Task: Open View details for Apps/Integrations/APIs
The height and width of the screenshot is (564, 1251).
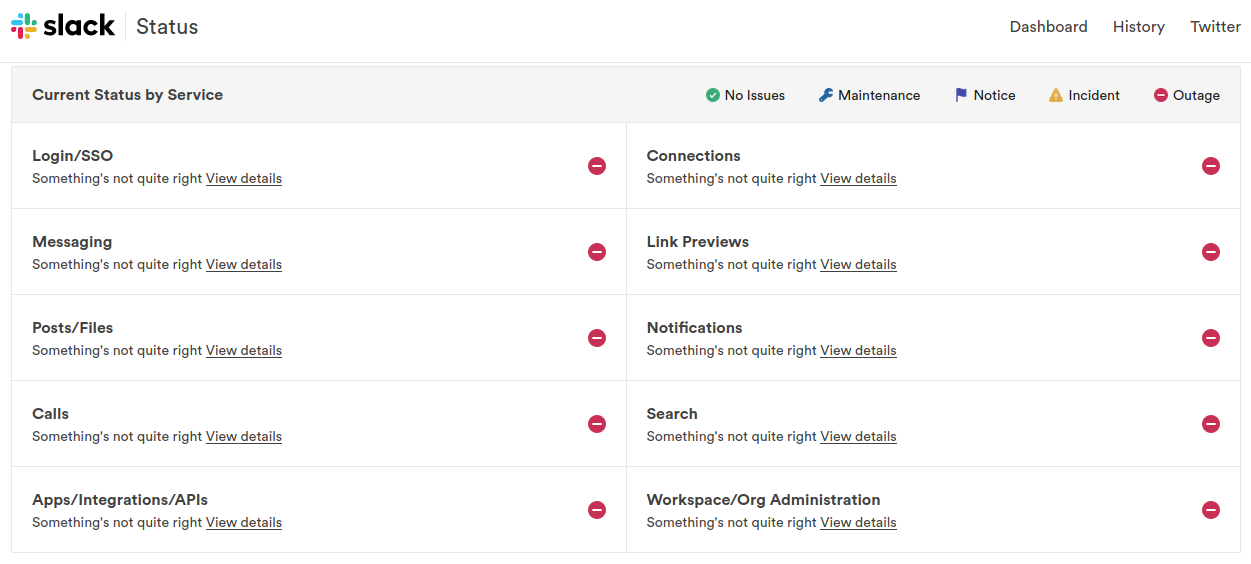Action: tap(244, 522)
